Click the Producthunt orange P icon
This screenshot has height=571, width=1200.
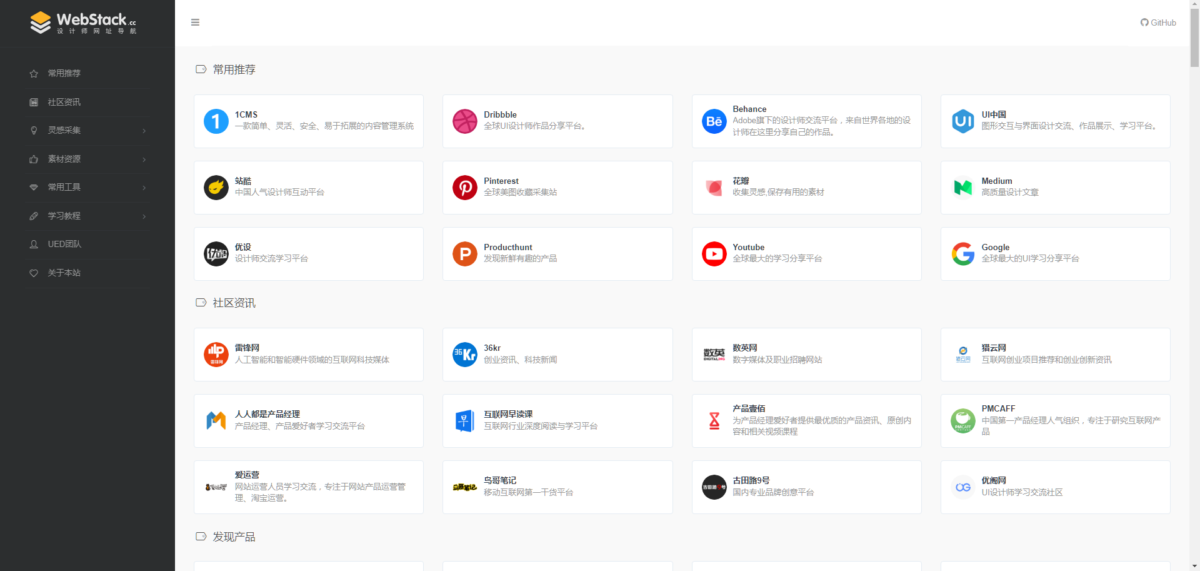click(x=465, y=254)
